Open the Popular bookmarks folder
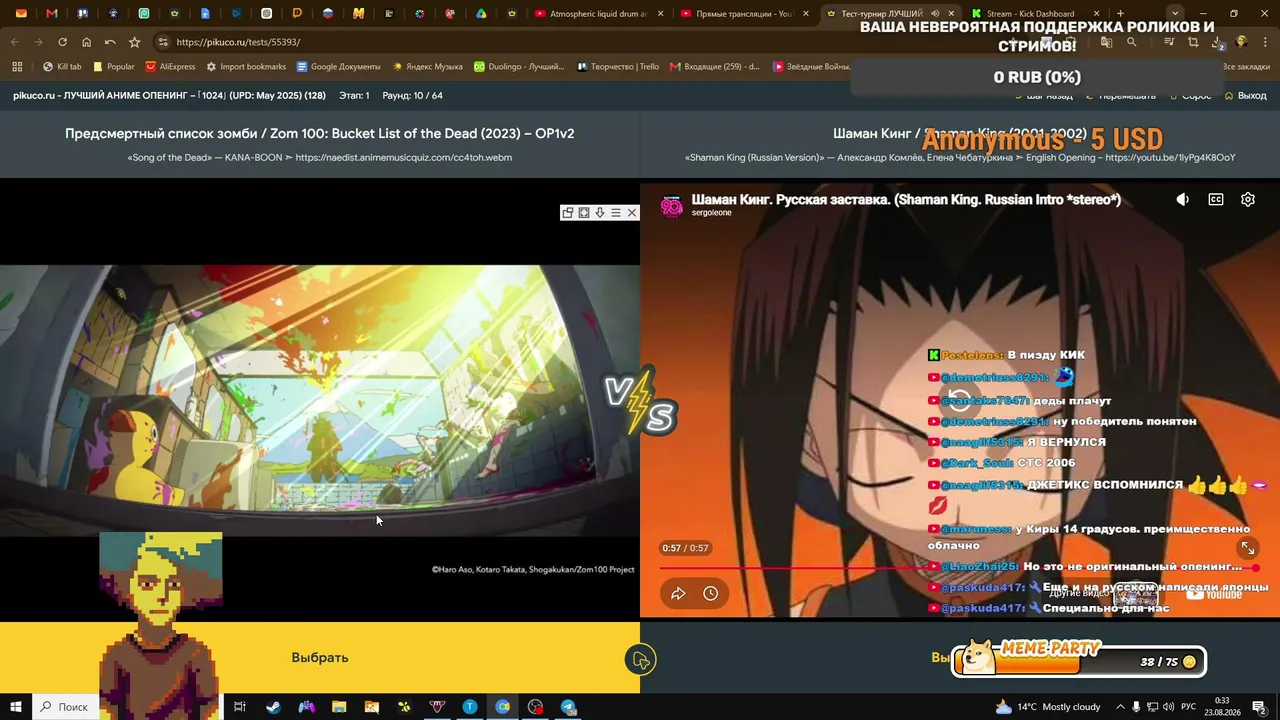The image size is (1280, 720). pyautogui.click(x=113, y=67)
